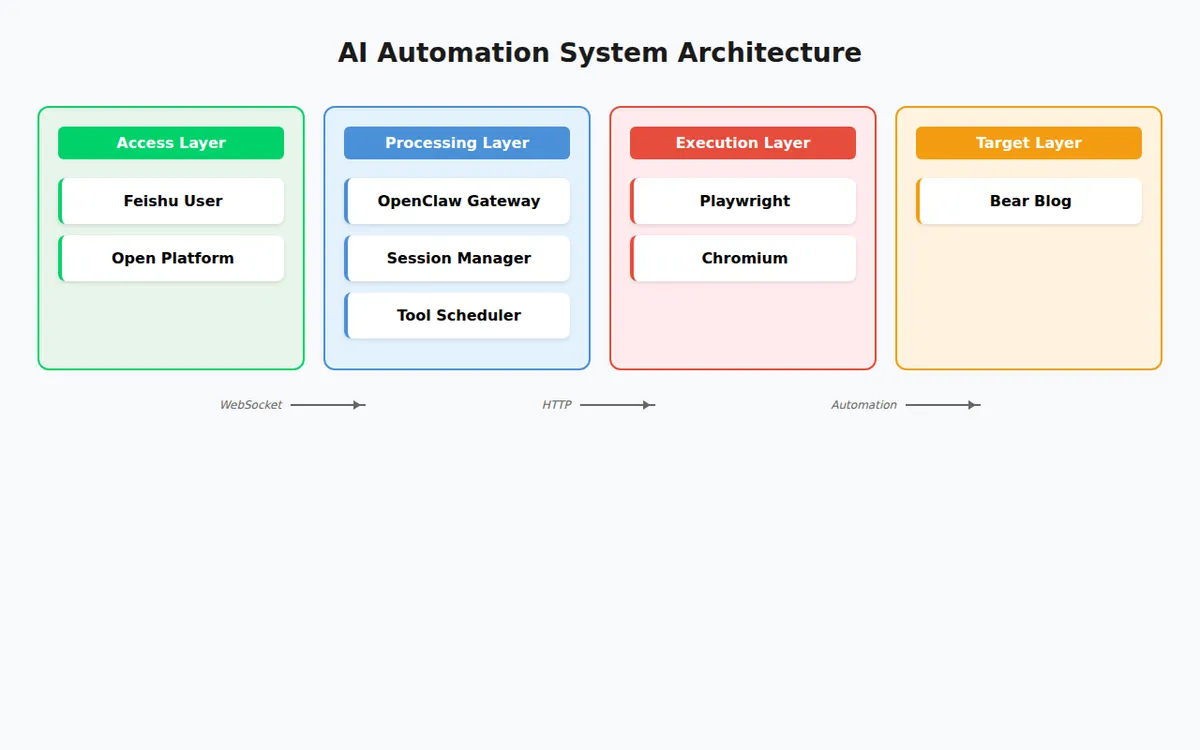This screenshot has height=750, width=1200.
Task: Click empty area inside Target Layer panel
Action: (1029, 300)
